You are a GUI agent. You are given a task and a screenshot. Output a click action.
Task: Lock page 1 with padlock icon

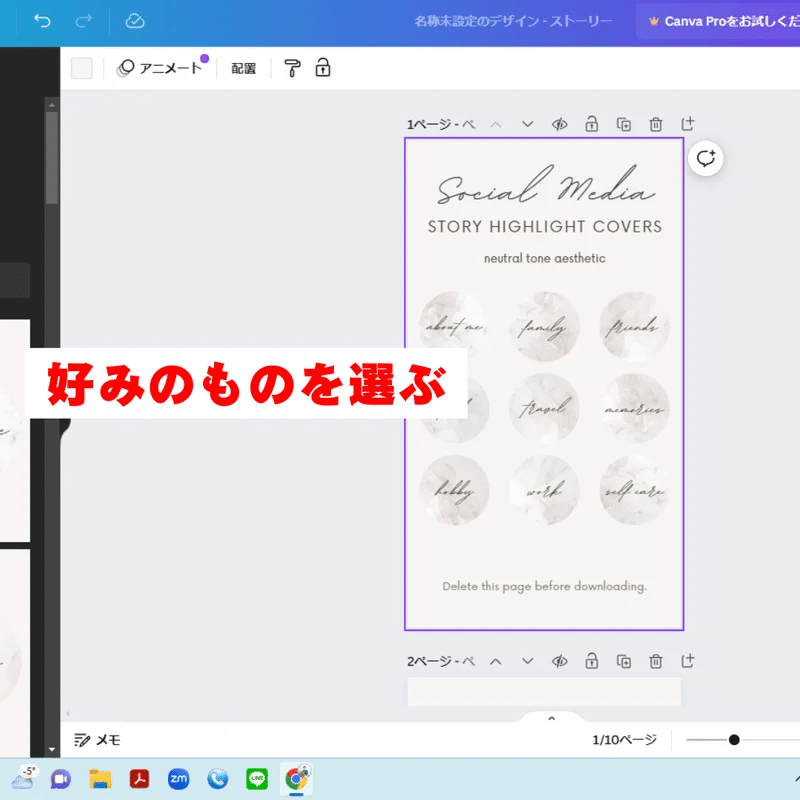[x=591, y=123]
